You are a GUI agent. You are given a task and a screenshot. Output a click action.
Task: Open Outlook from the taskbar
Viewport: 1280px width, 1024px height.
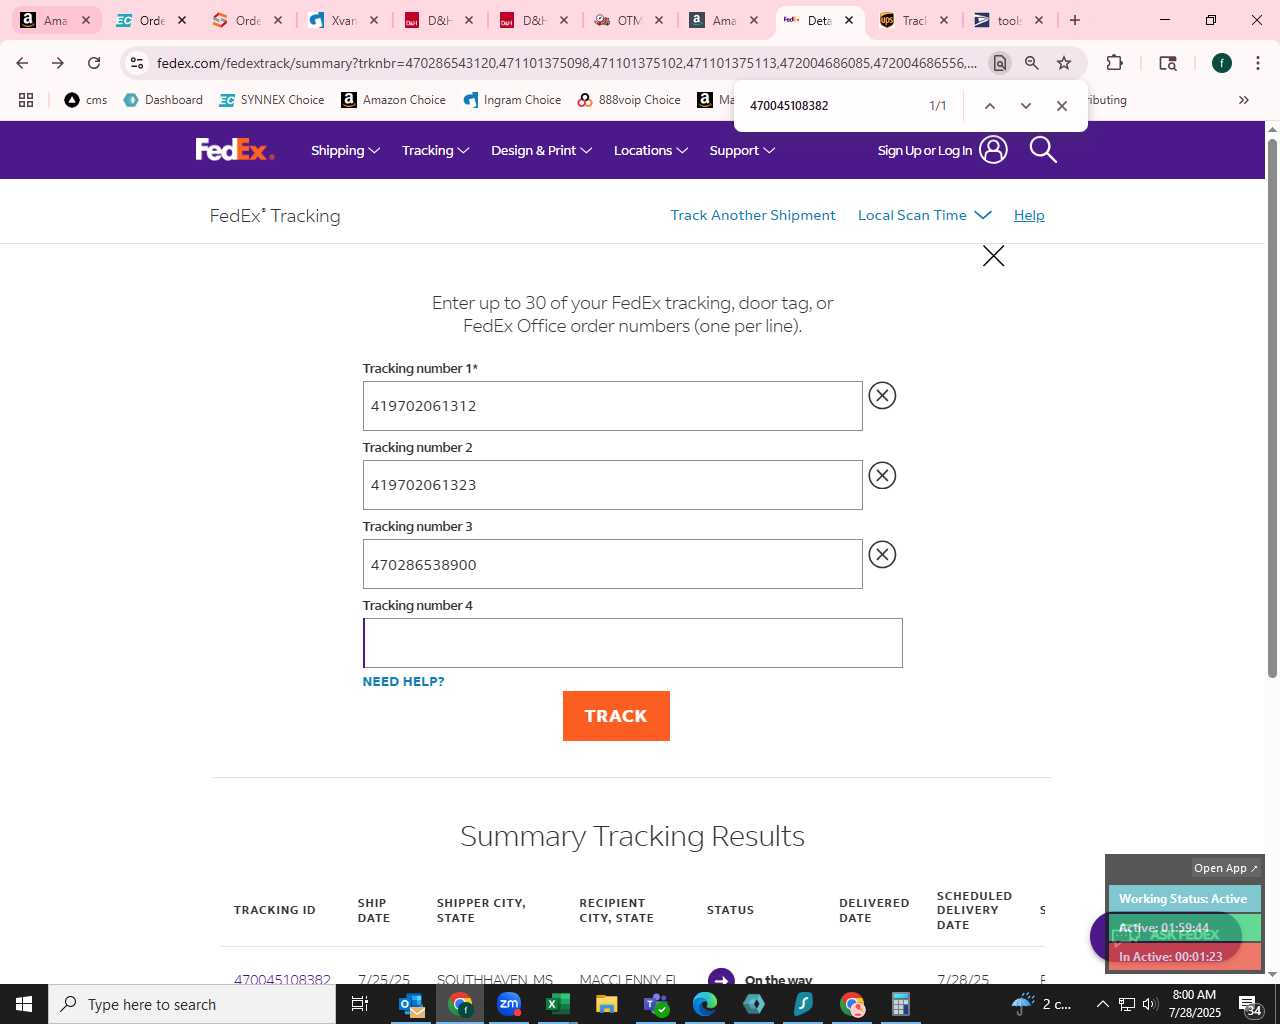coord(411,1004)
